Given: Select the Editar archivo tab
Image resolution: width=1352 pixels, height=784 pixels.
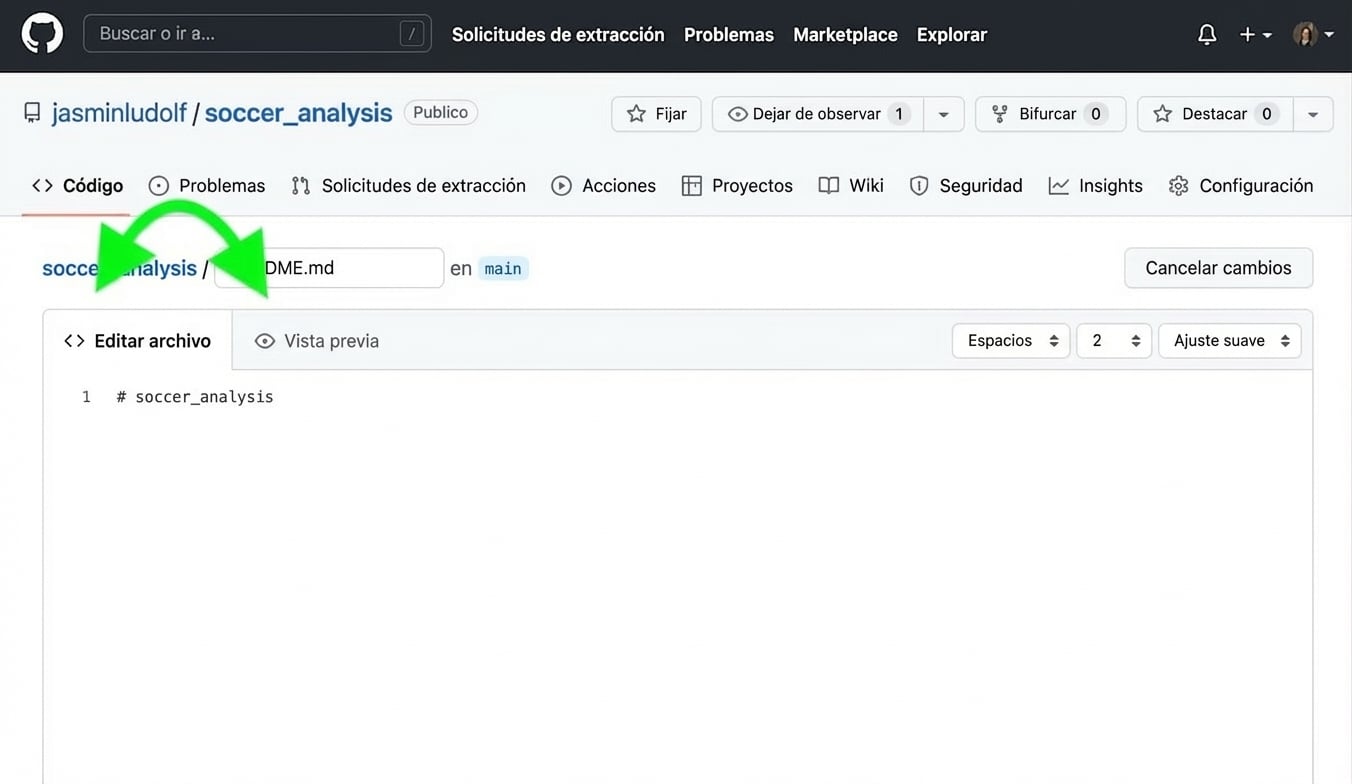Looking at the screenshot, I should pos(138,341).
